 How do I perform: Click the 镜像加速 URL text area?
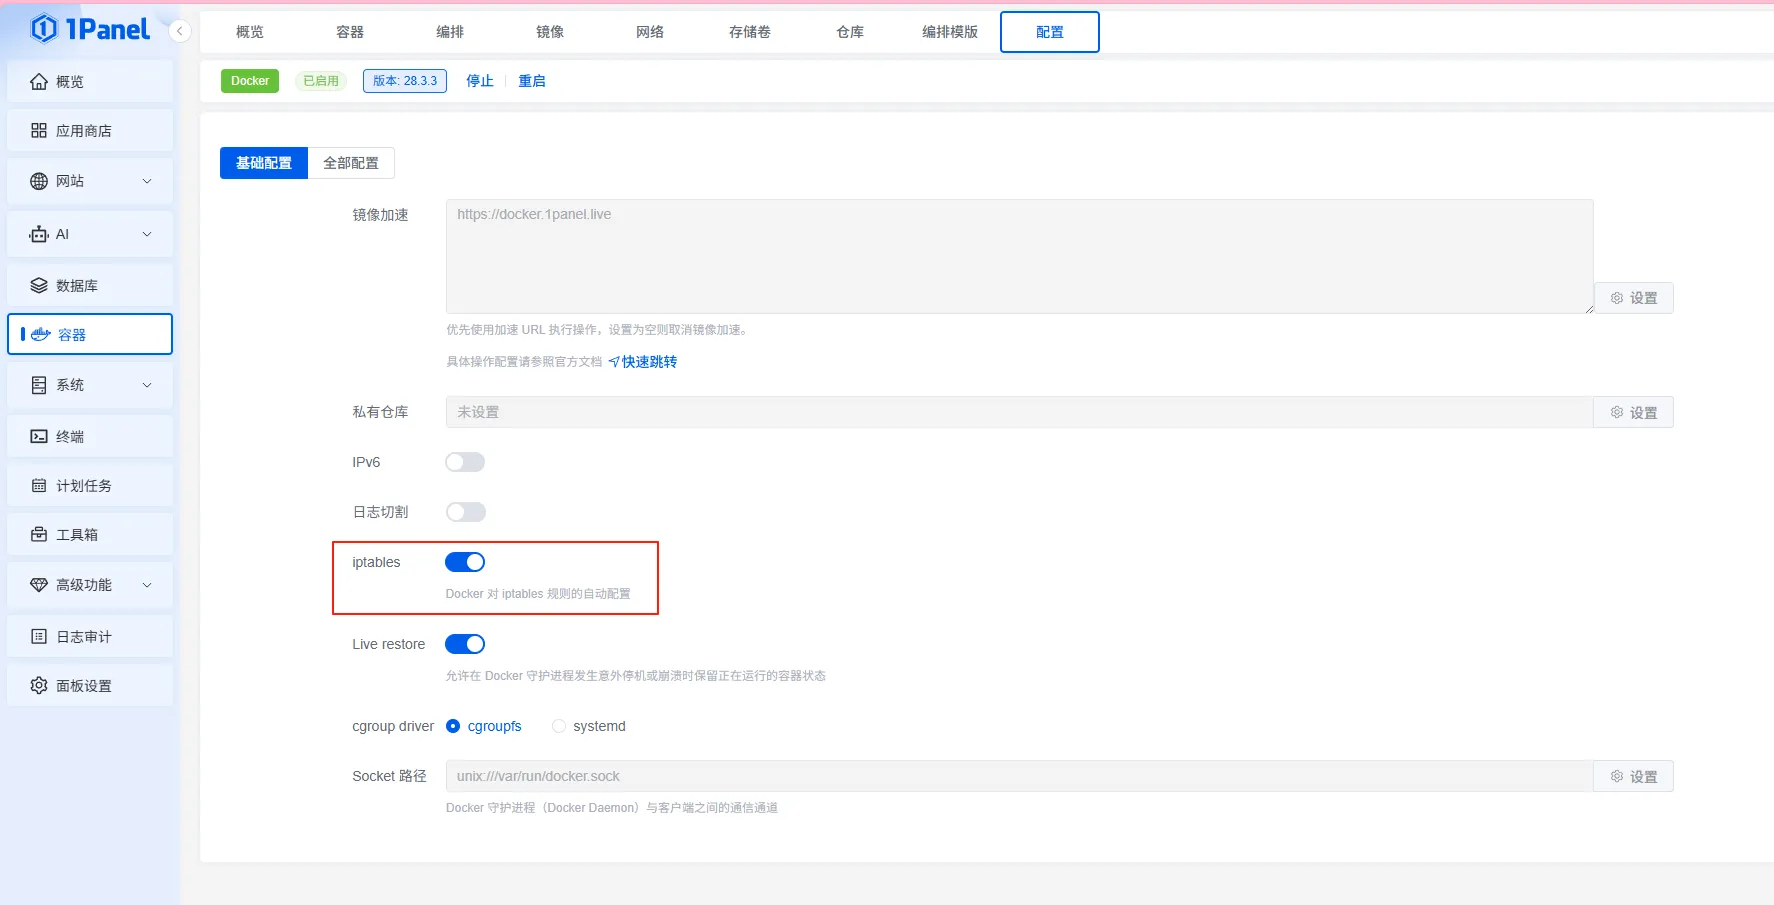pyautogui.click(x=1020, y=256)
